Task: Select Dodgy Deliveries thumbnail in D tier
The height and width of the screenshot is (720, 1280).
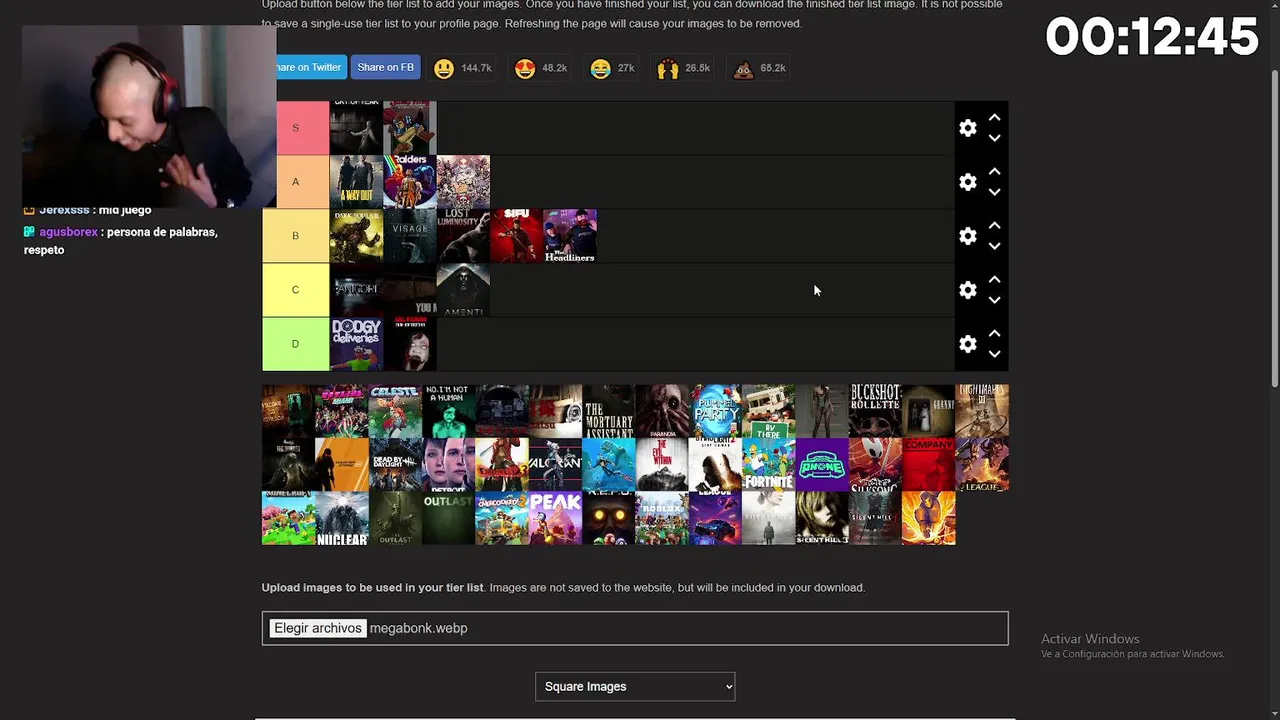Action: coord(356,344)
